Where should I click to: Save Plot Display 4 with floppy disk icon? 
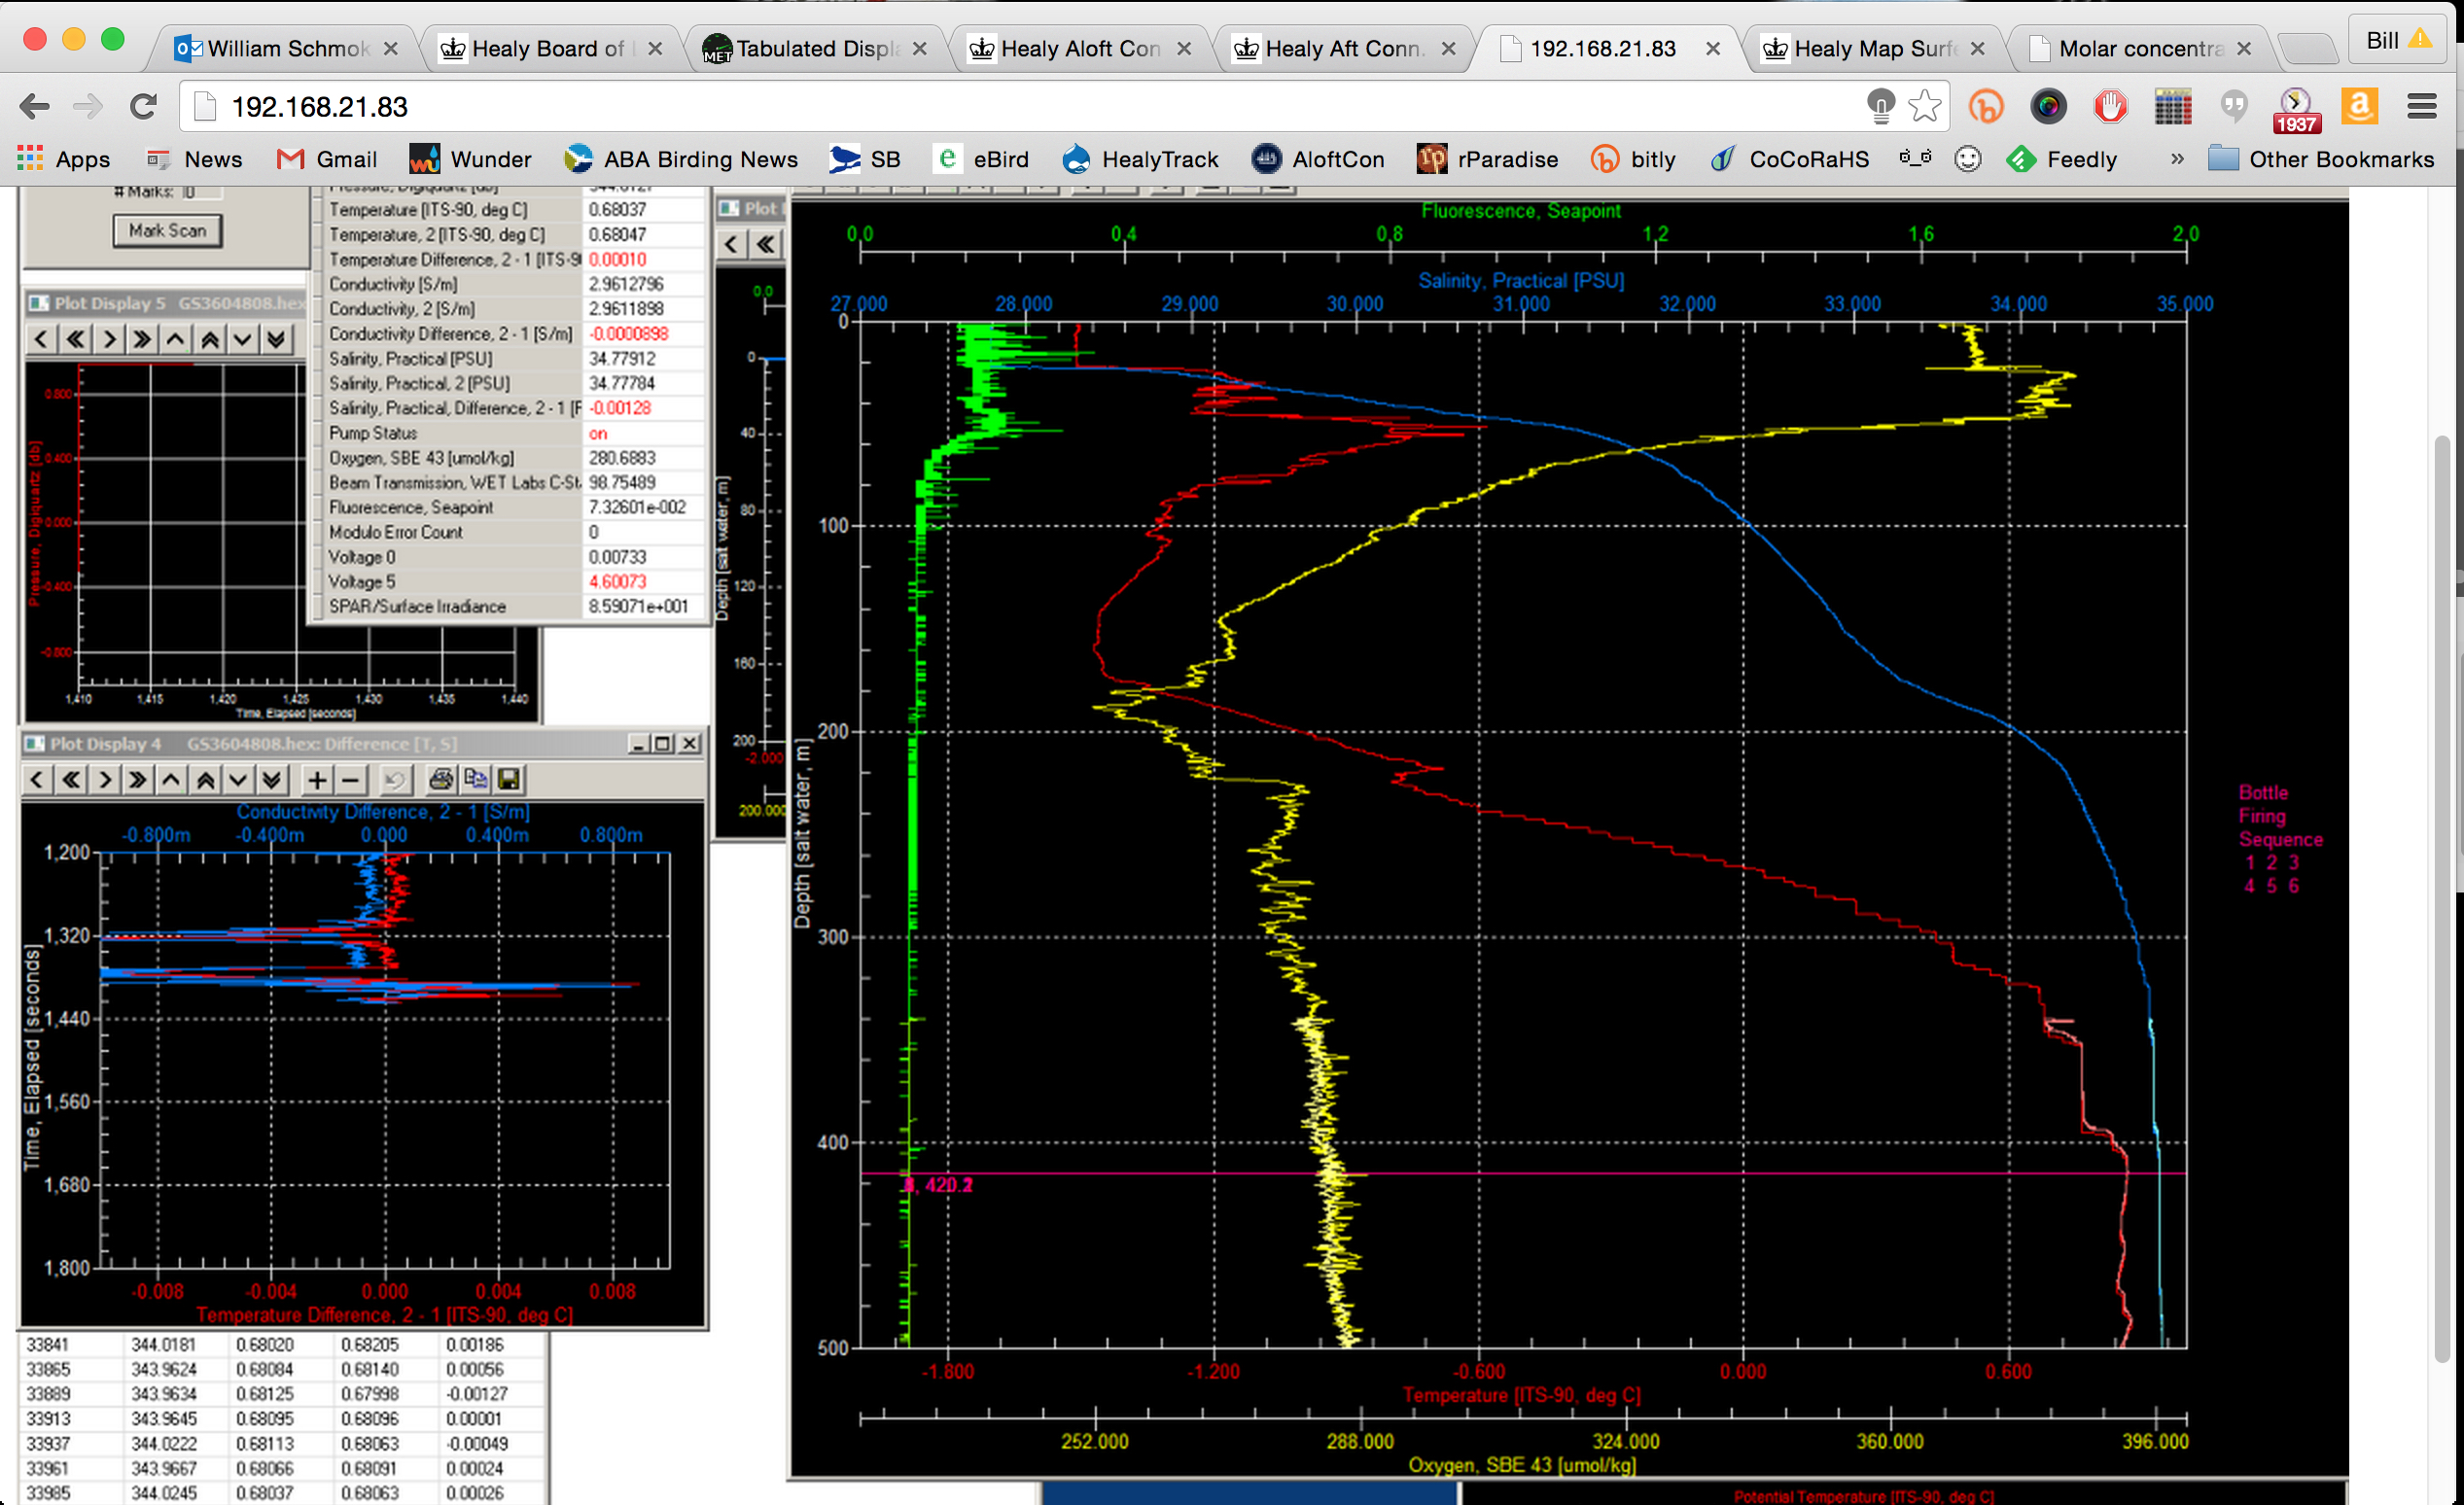[x=509, y=779]
